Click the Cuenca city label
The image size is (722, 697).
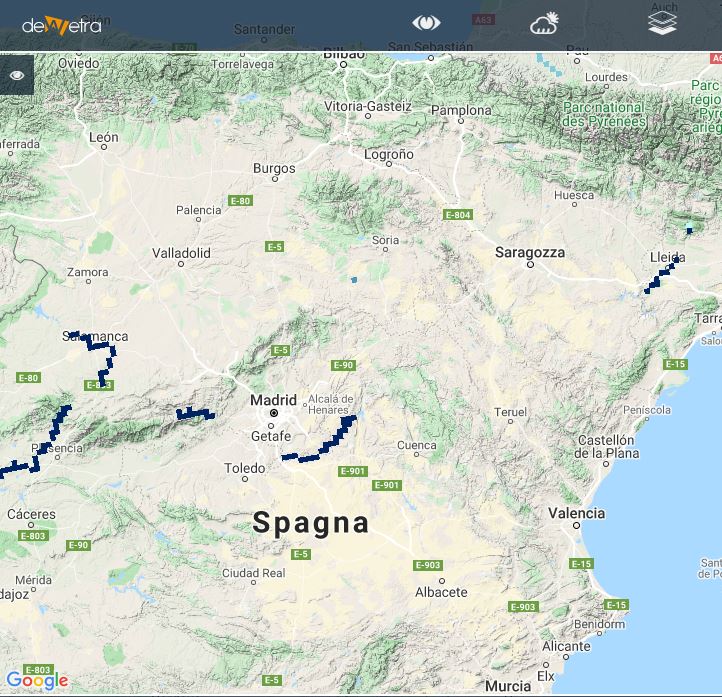416,445
